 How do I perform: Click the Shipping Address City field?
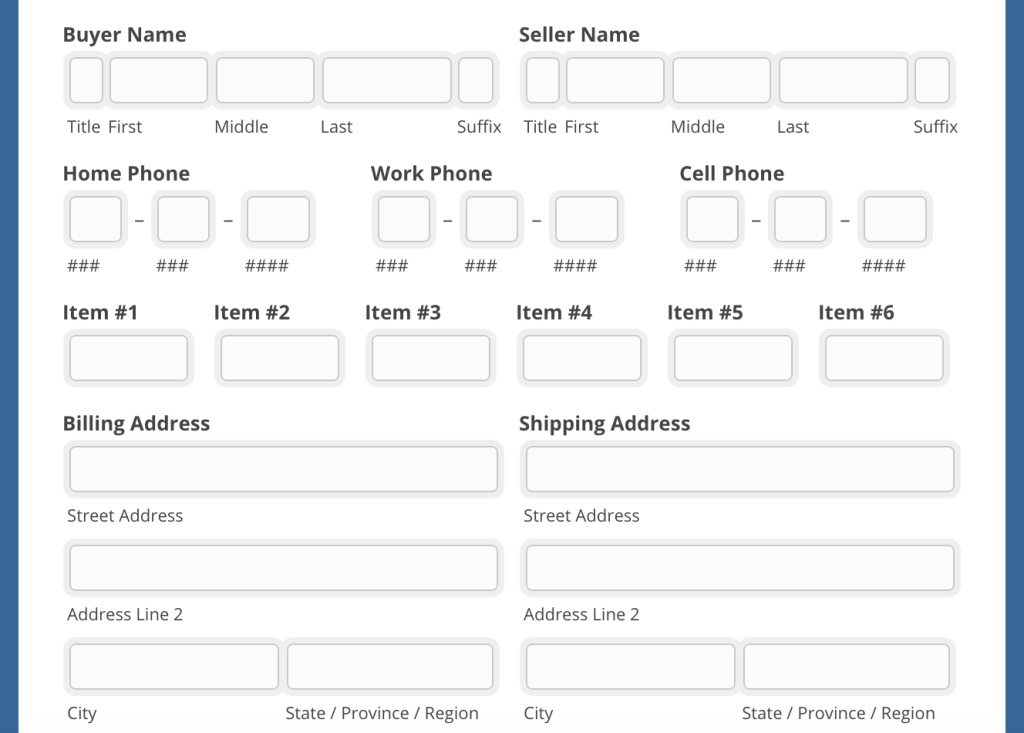[630, 667]
